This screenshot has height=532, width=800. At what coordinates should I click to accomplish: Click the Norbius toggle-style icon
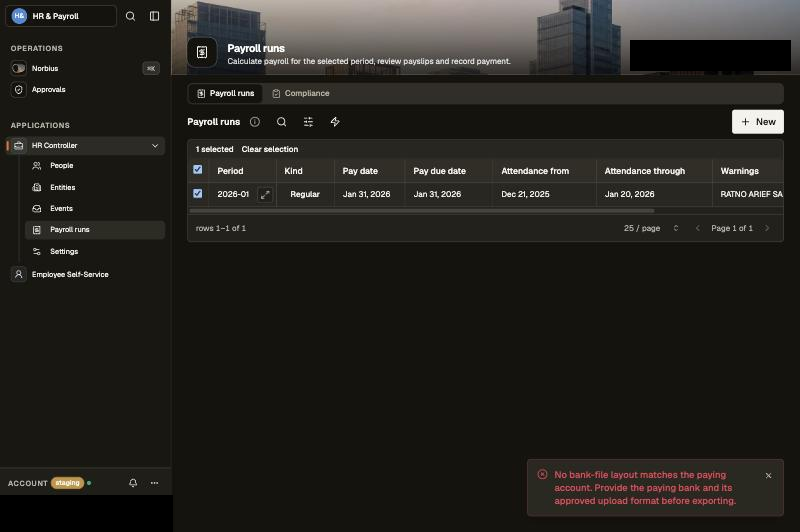[19, 68]
